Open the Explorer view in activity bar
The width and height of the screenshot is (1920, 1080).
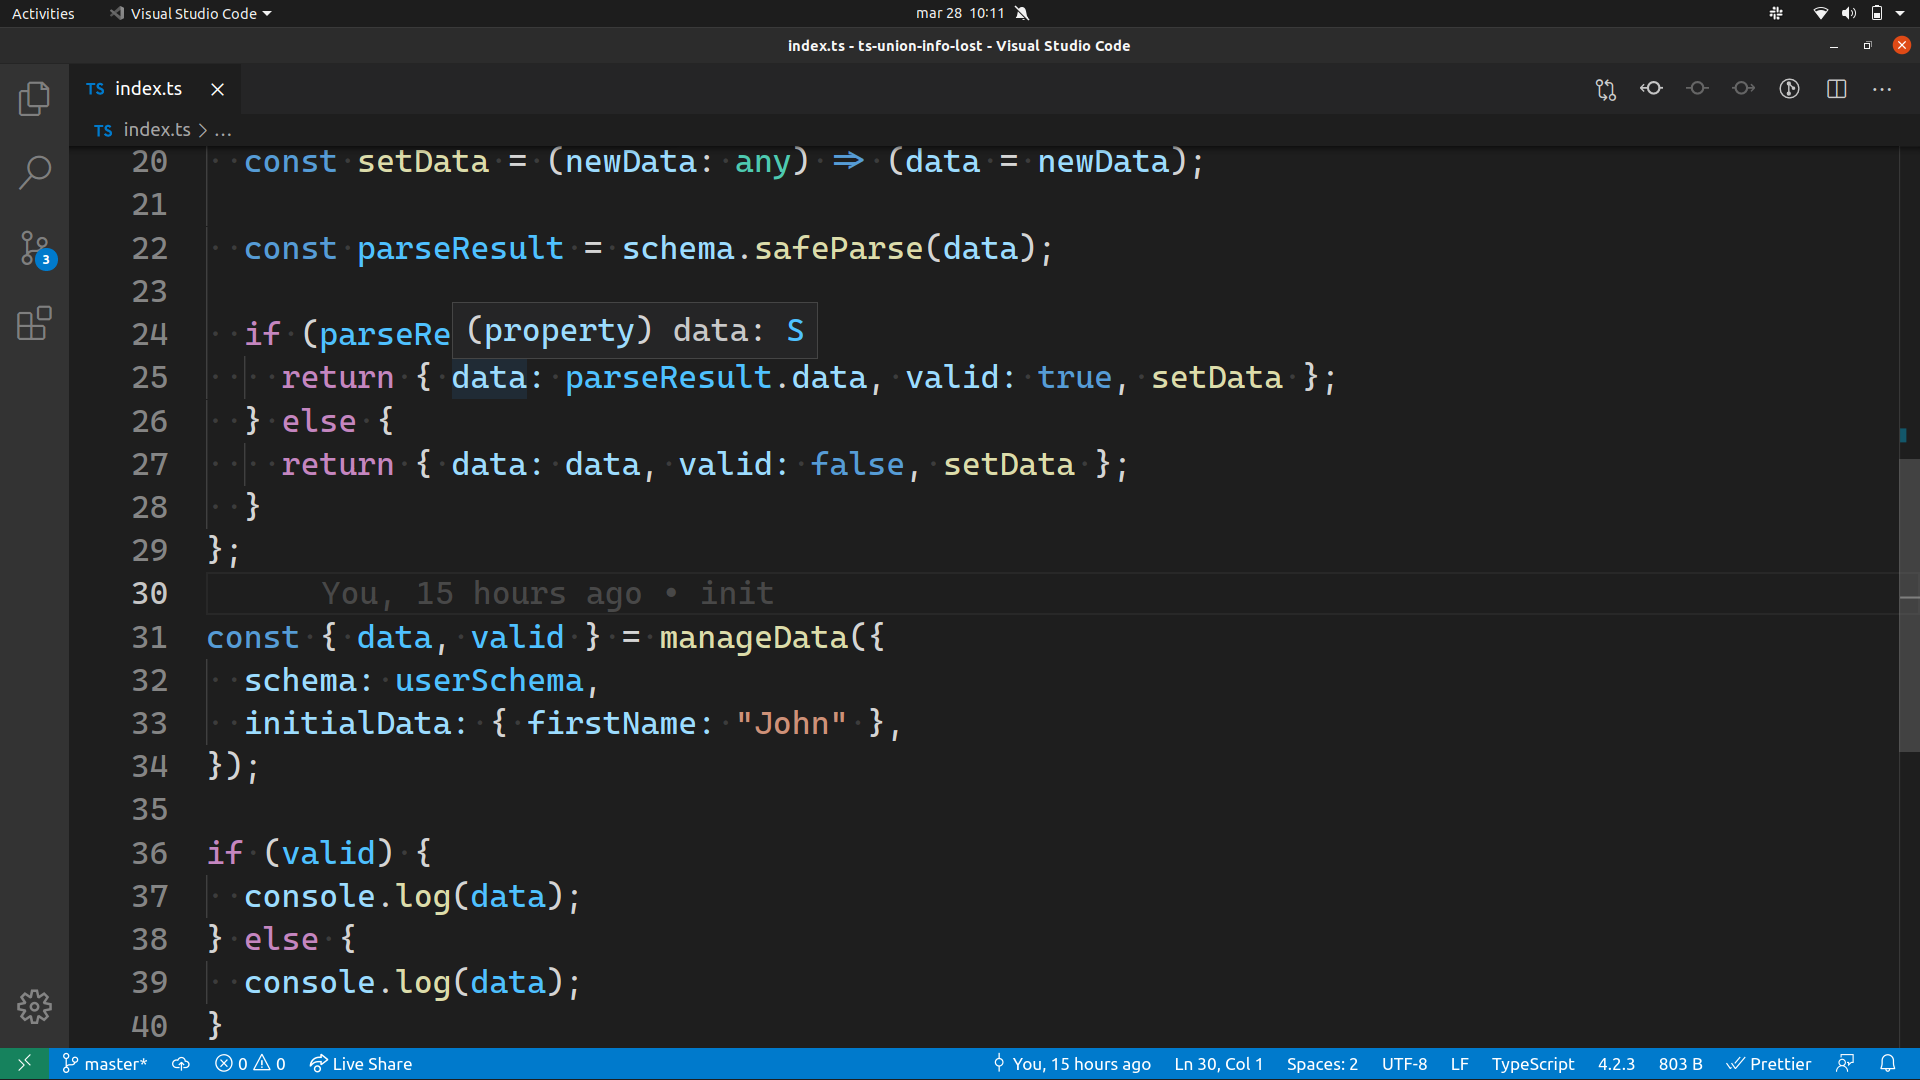pos(34,98)
